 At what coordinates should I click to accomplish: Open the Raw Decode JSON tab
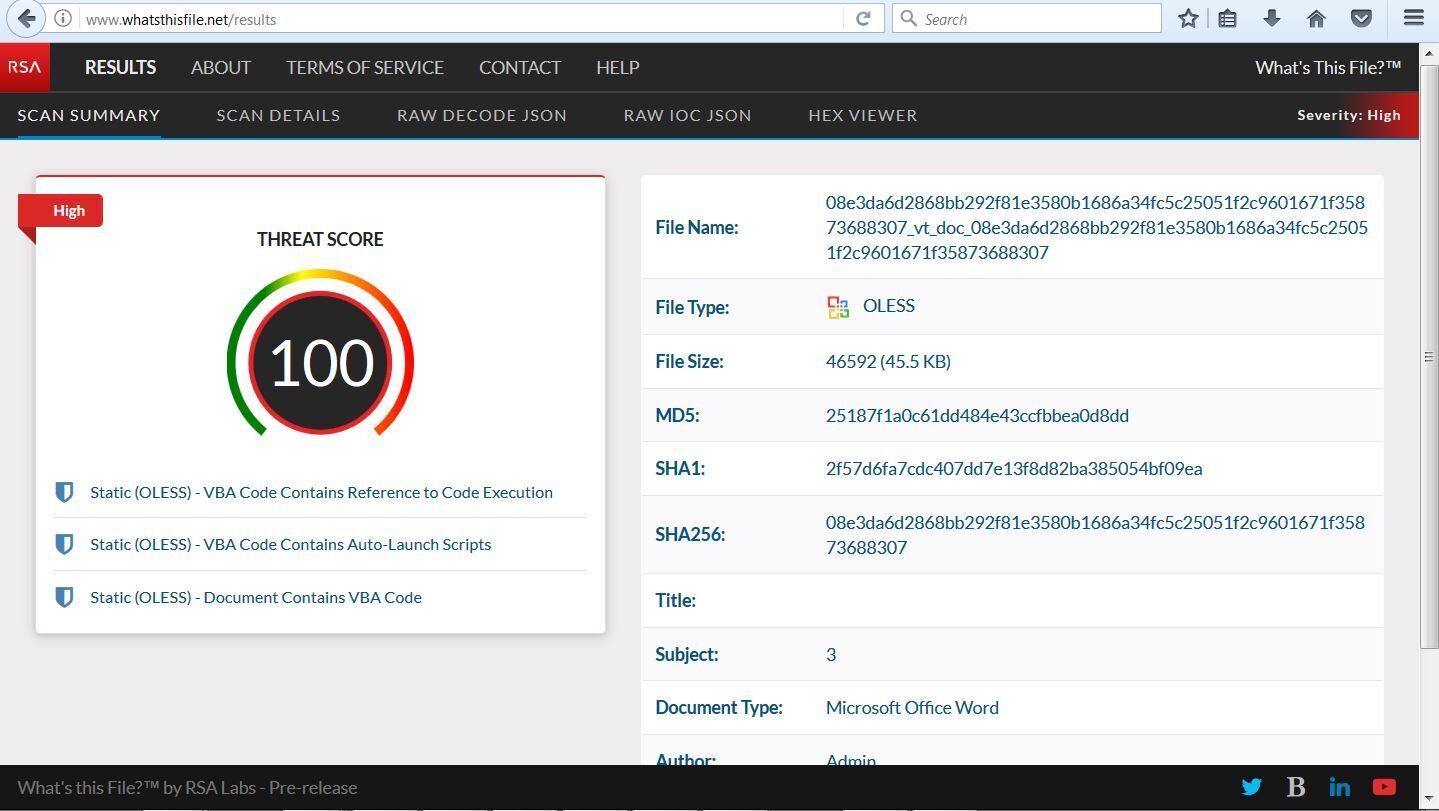click(481, 115)
